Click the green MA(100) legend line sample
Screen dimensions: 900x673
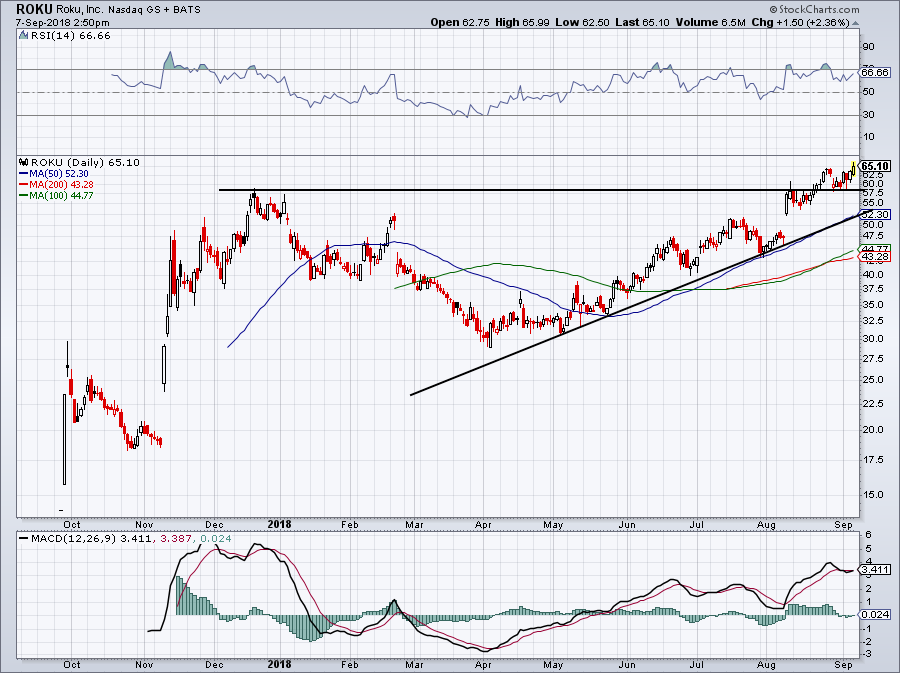(24, 196)
